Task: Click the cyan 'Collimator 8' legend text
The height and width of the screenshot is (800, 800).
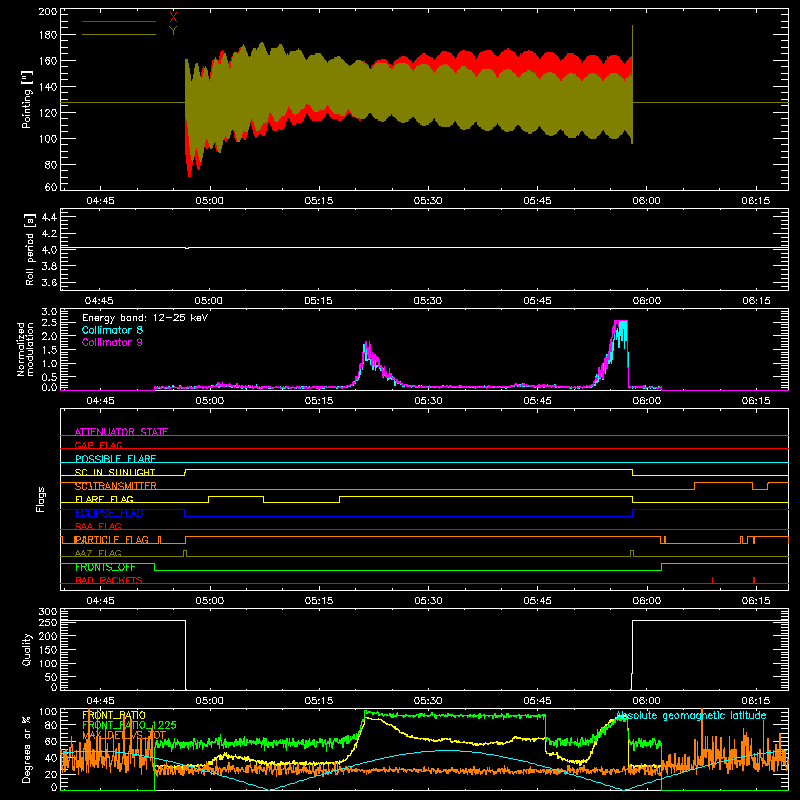Action: (x=112, y=330)
